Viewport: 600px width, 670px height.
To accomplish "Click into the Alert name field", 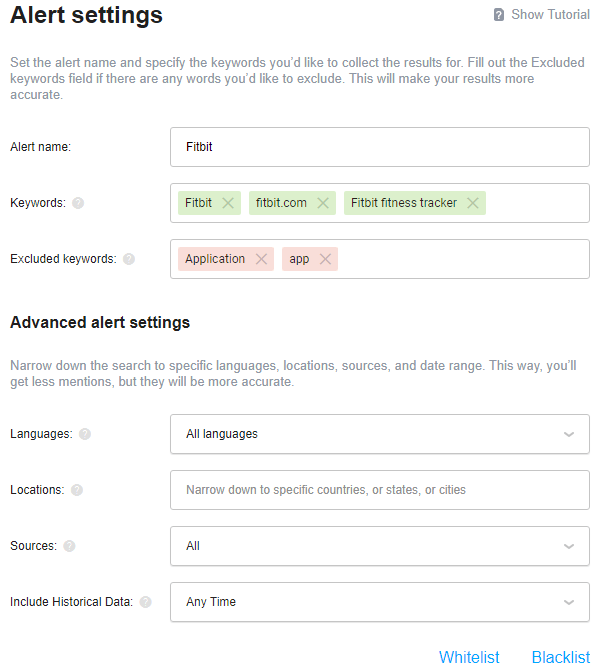I will coord(379,147).
